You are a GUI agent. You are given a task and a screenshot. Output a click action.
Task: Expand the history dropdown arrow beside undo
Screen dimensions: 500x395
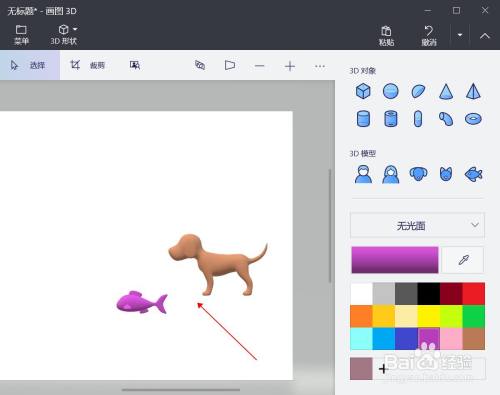pos(460,35)
